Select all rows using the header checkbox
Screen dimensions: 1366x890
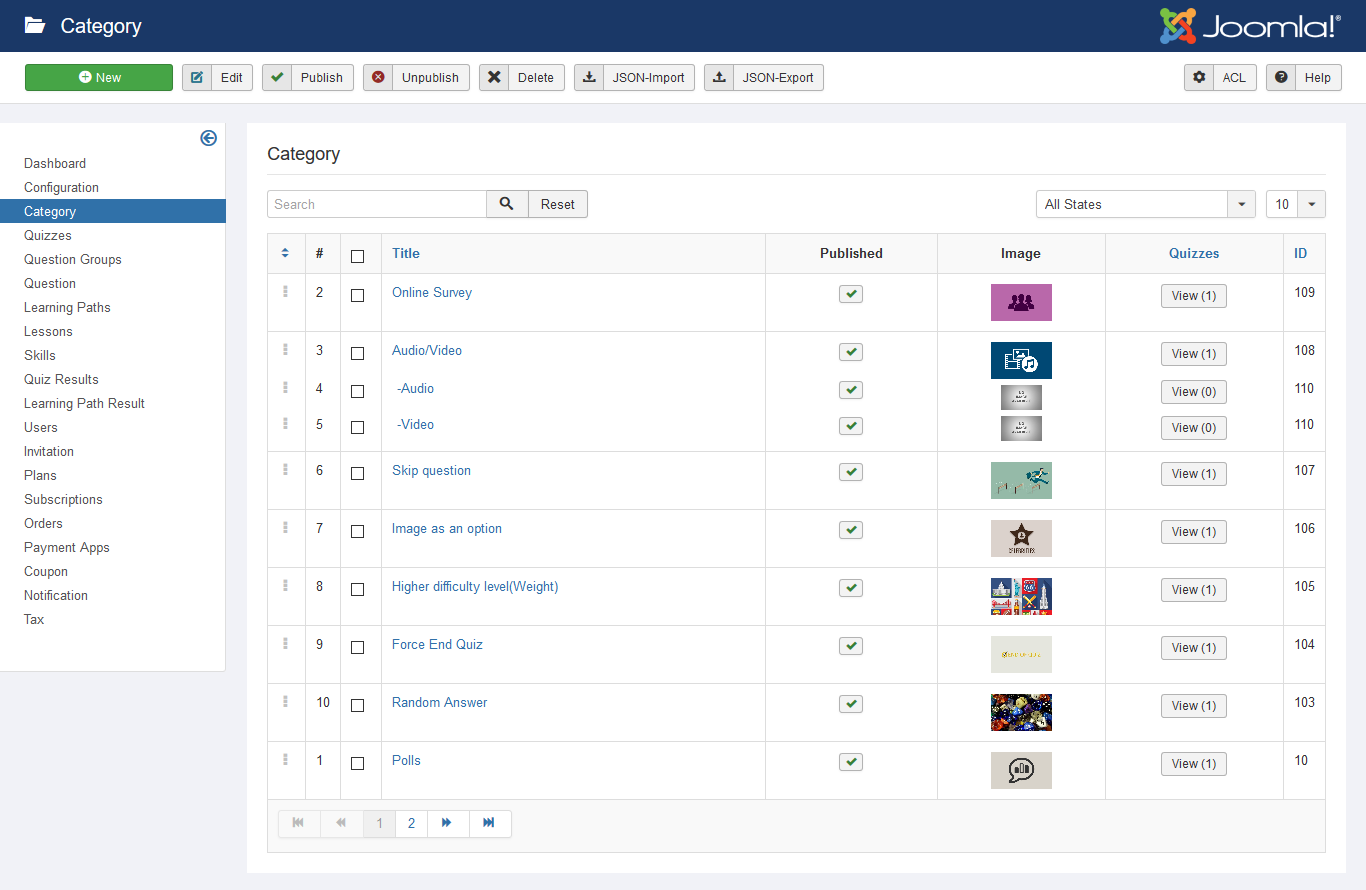point(357,256)
